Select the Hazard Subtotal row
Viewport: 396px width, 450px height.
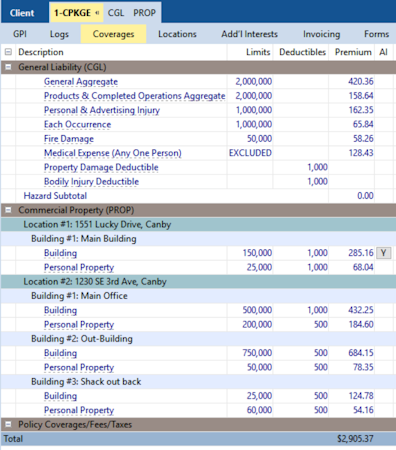tap(198, 196)
